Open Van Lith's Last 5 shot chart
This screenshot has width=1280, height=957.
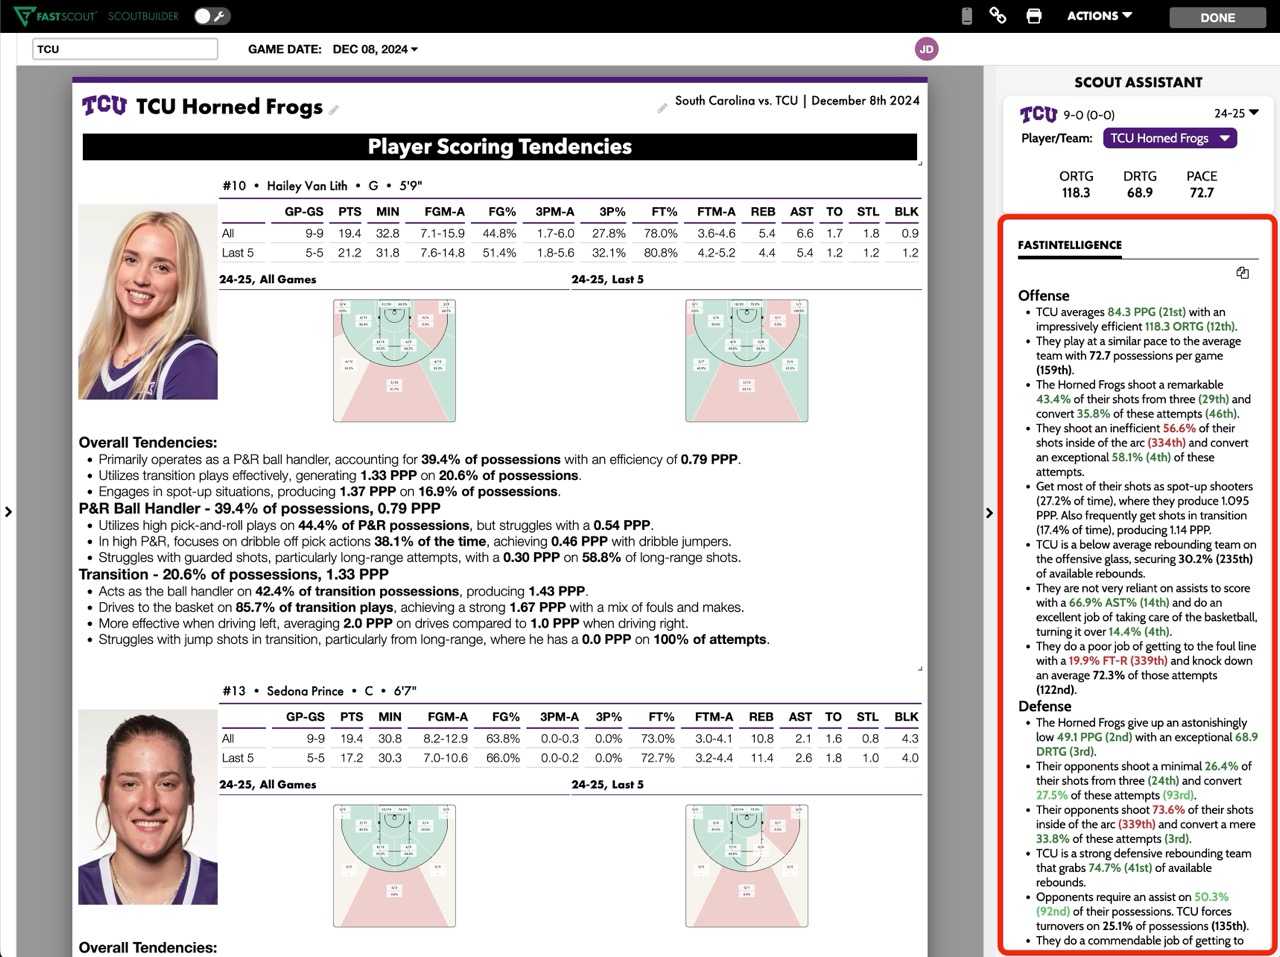click(x=746, y=360)
